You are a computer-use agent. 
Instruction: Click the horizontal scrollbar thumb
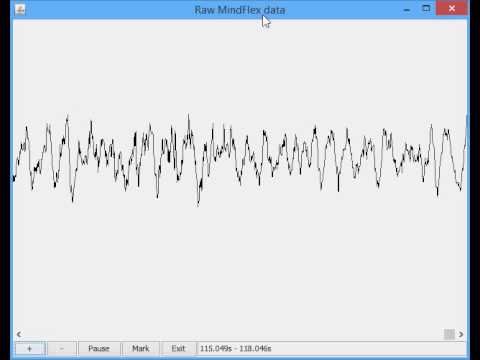[x=449, y=334]
